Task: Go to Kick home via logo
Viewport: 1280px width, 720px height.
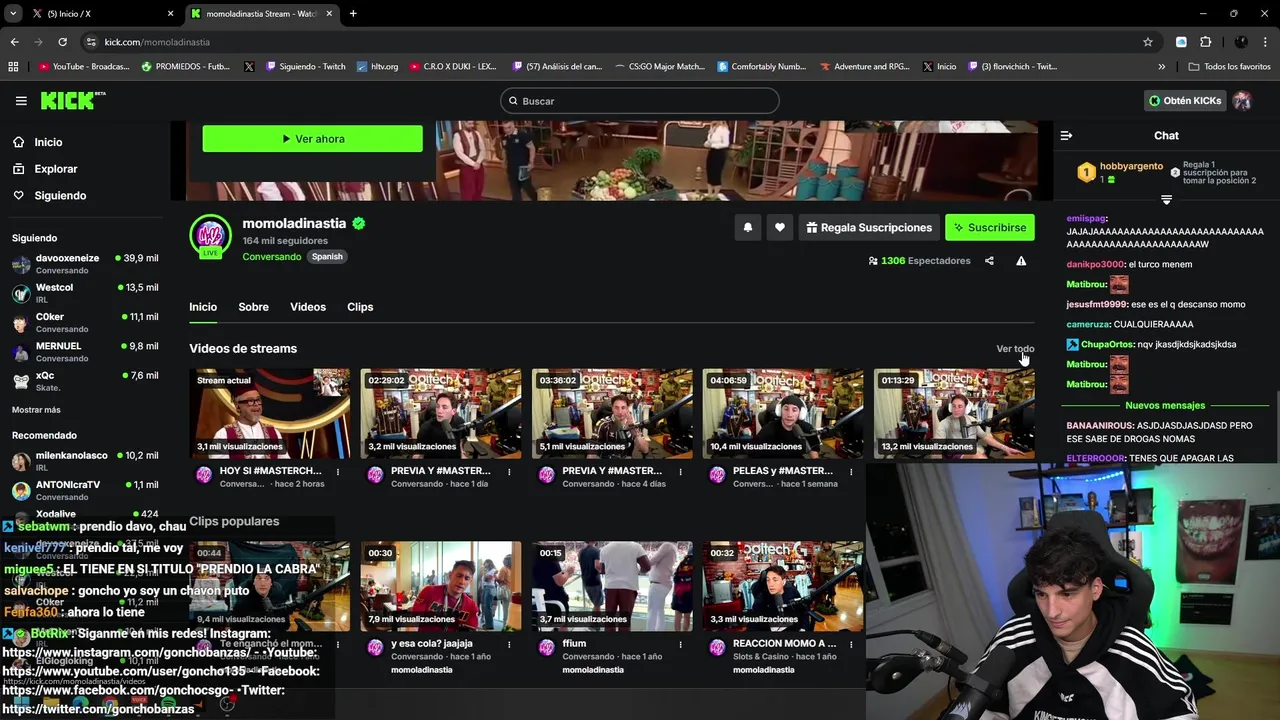Action: click(72, 100)
